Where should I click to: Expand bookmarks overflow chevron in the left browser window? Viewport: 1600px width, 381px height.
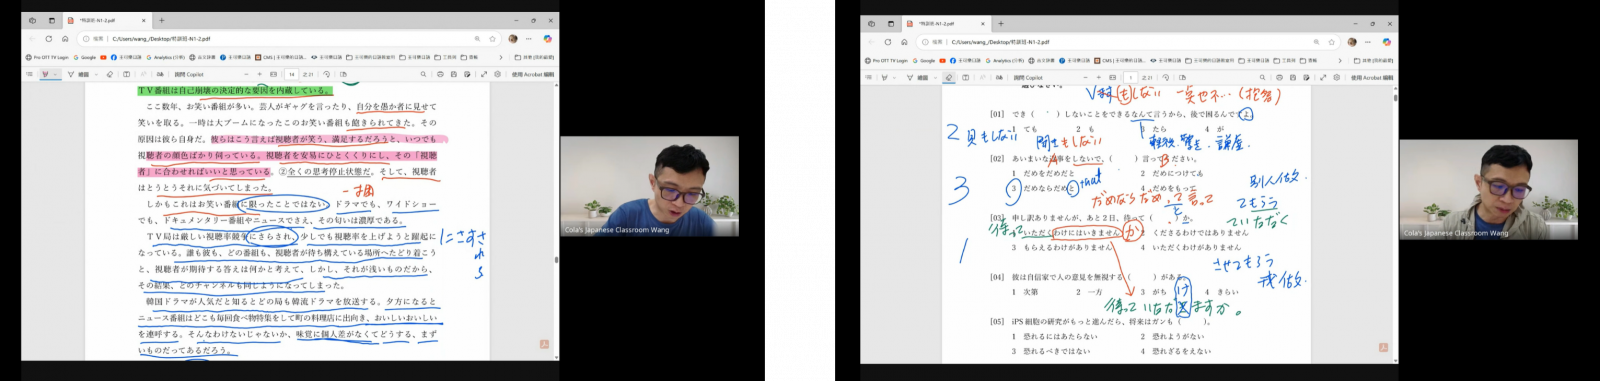pyautogui.click(x=501, y=58)
